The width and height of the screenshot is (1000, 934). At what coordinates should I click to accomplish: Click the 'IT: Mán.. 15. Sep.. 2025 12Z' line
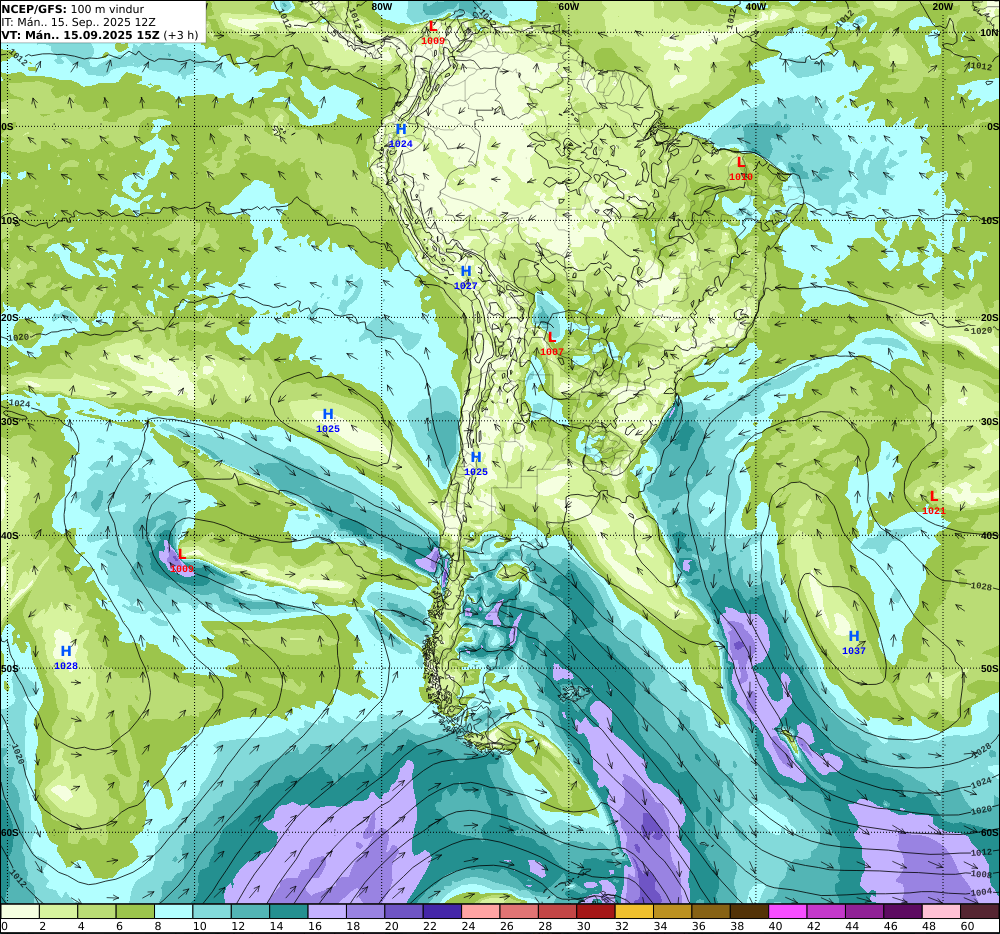point(78,22)
